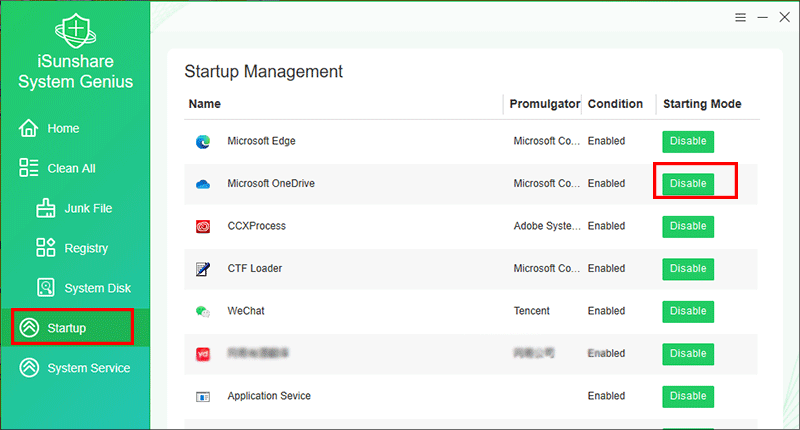Disable WeChat from starting automatically

click(688, 311)
